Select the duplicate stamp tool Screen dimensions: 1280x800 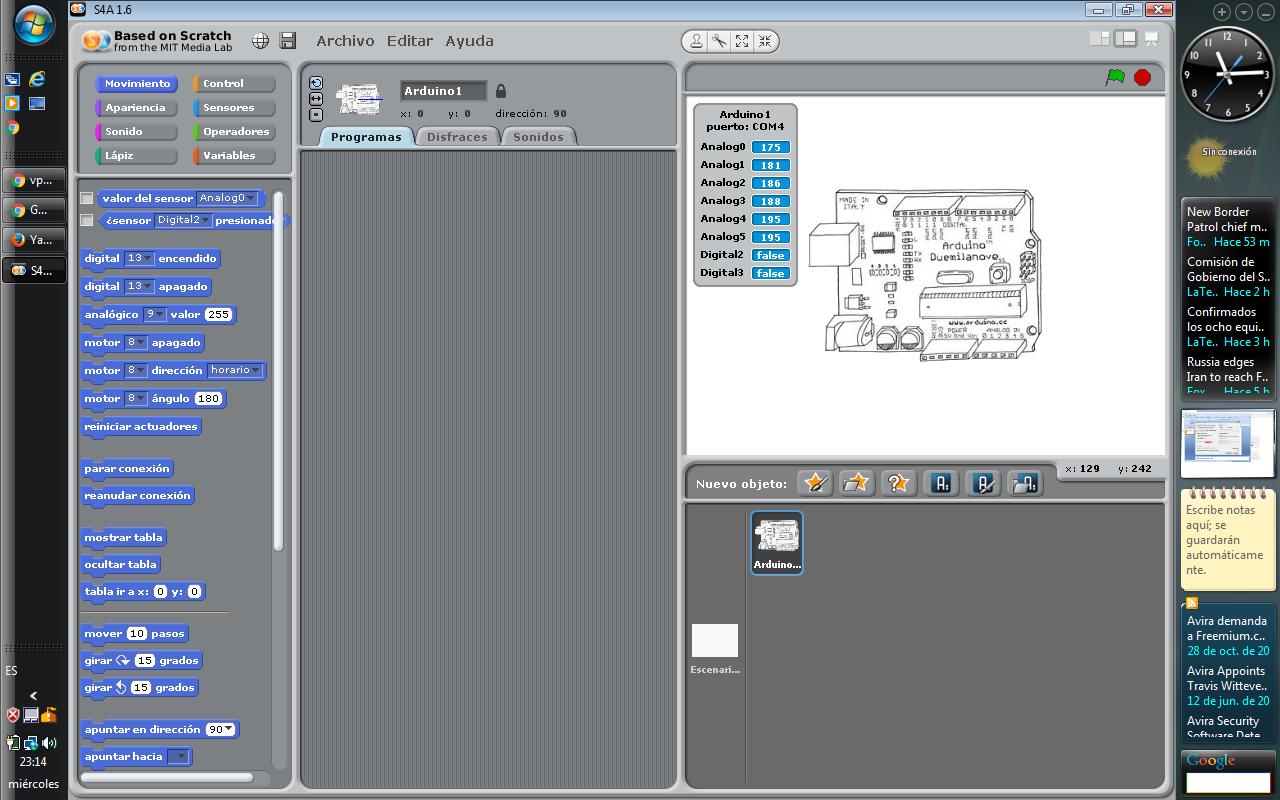(697, 41)
